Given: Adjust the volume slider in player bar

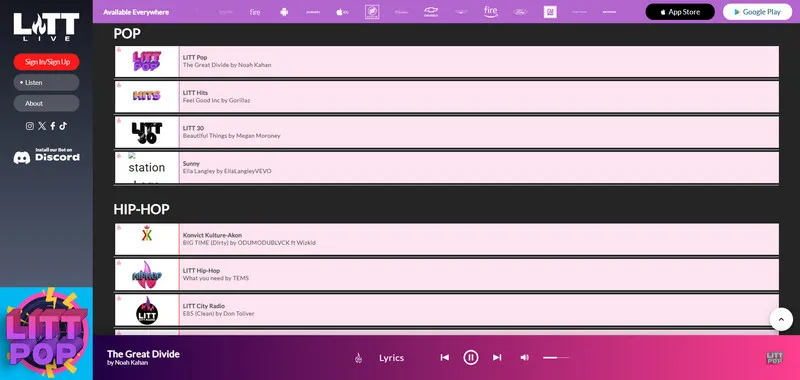Looking at the screenshot, I should (556, 358).
